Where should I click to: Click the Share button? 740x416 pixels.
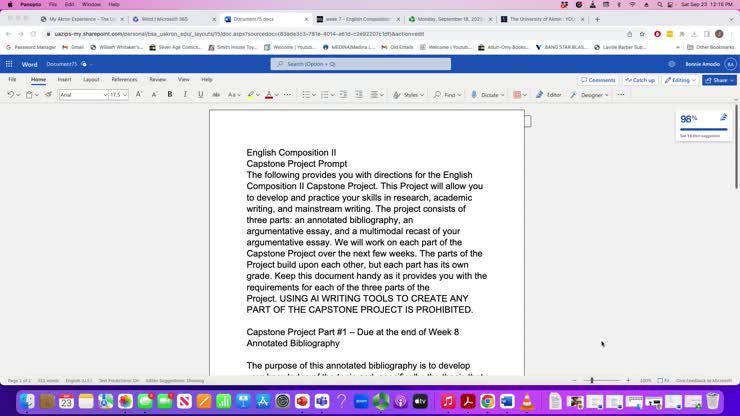(717, 80)
